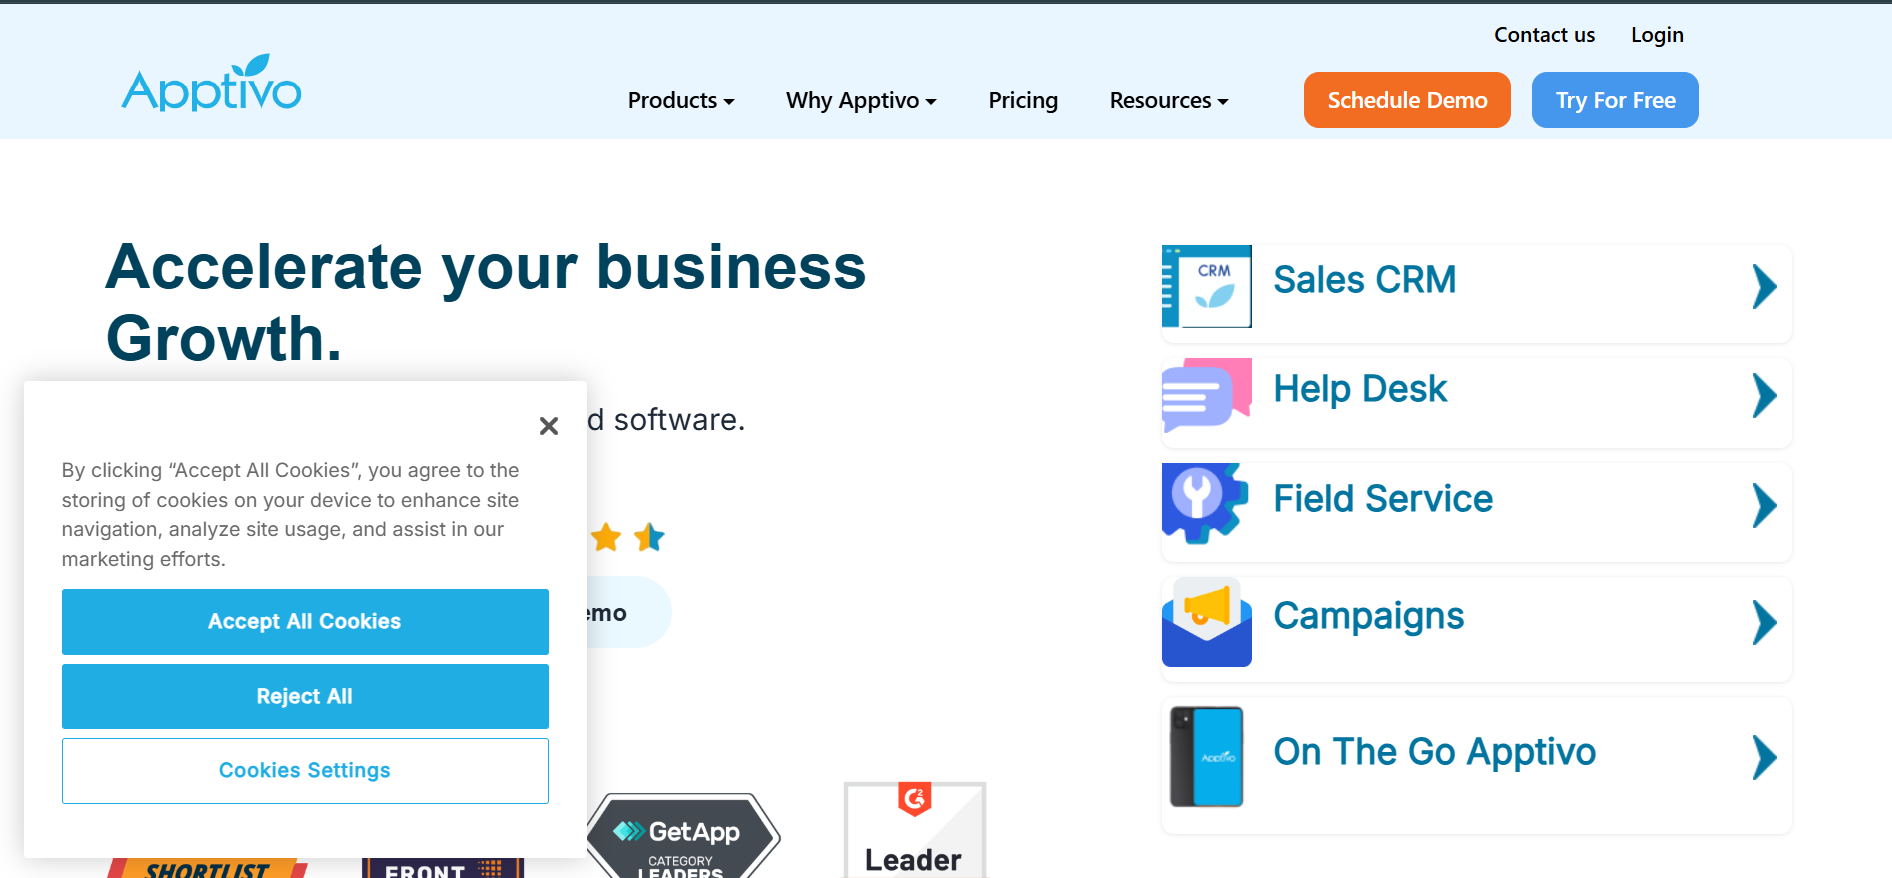Click the cookie notice paragraph text
This screenshot has height=878, width=1892.
click(291, 514)
